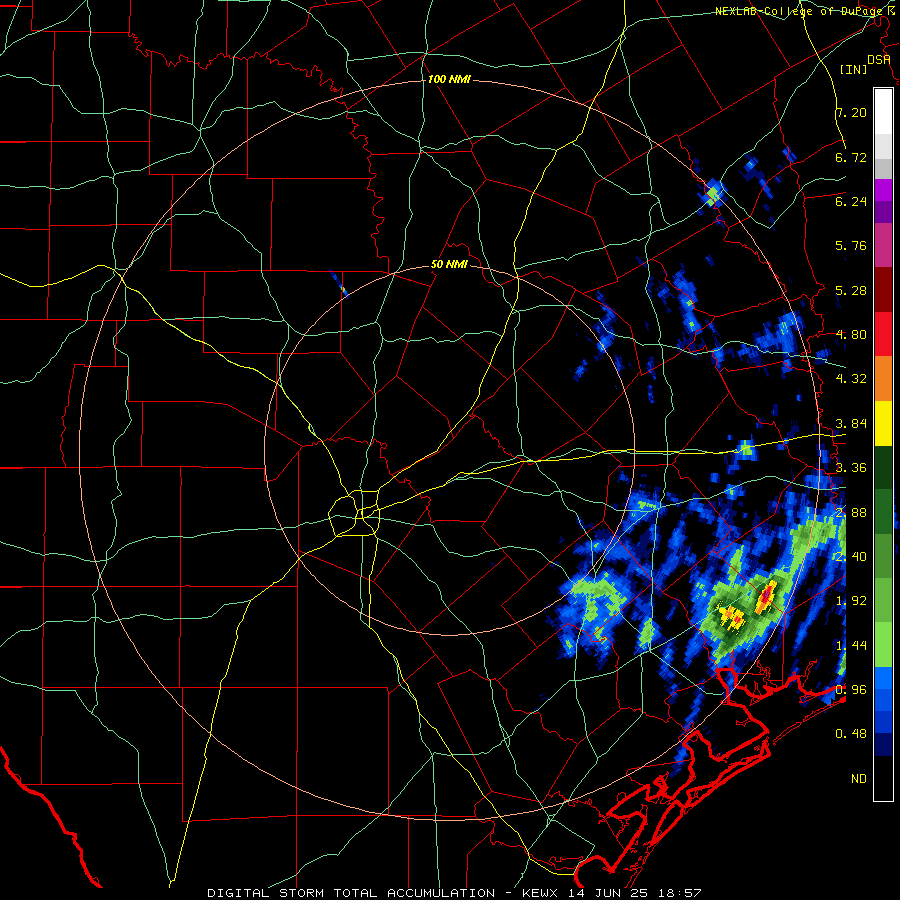Click the '1.44' legend value
Viewport: 900px width, 900px height.
point(851,646)
